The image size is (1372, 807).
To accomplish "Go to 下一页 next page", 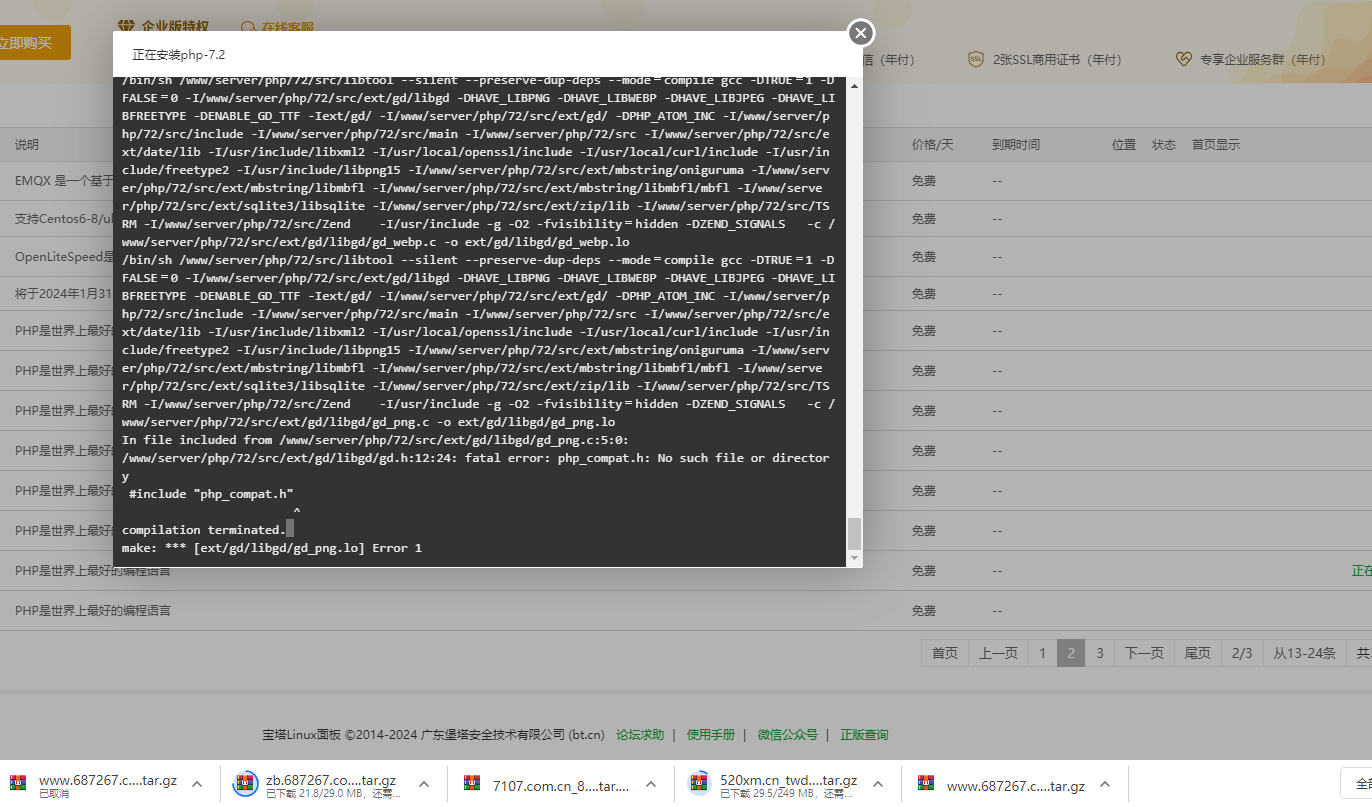I will [x=1144, y=653].
